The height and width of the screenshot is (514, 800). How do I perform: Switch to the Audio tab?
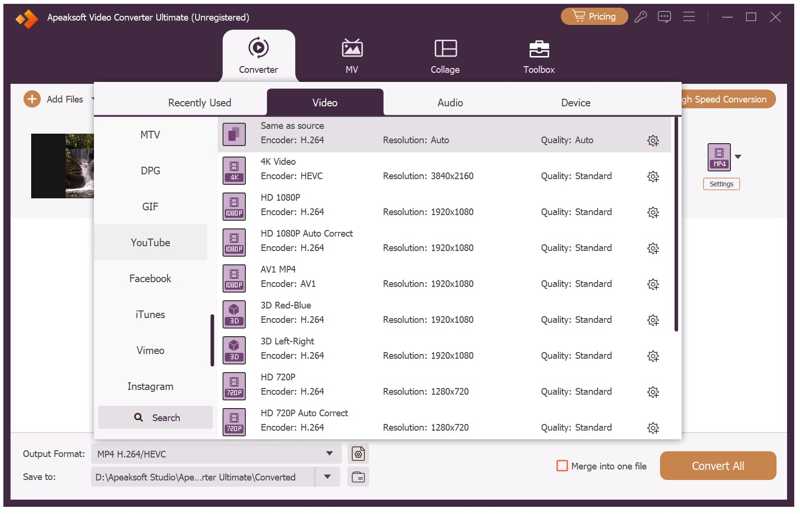coord(450,103)
